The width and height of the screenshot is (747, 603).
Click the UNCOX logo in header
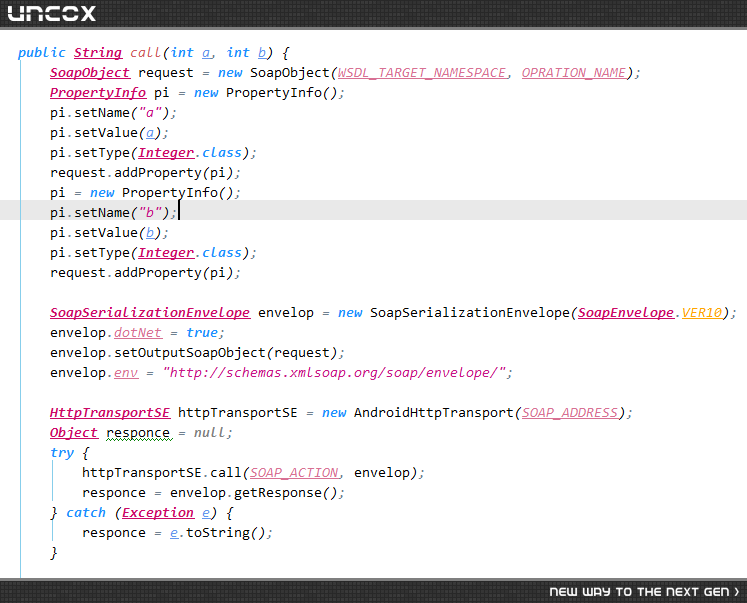51,13
